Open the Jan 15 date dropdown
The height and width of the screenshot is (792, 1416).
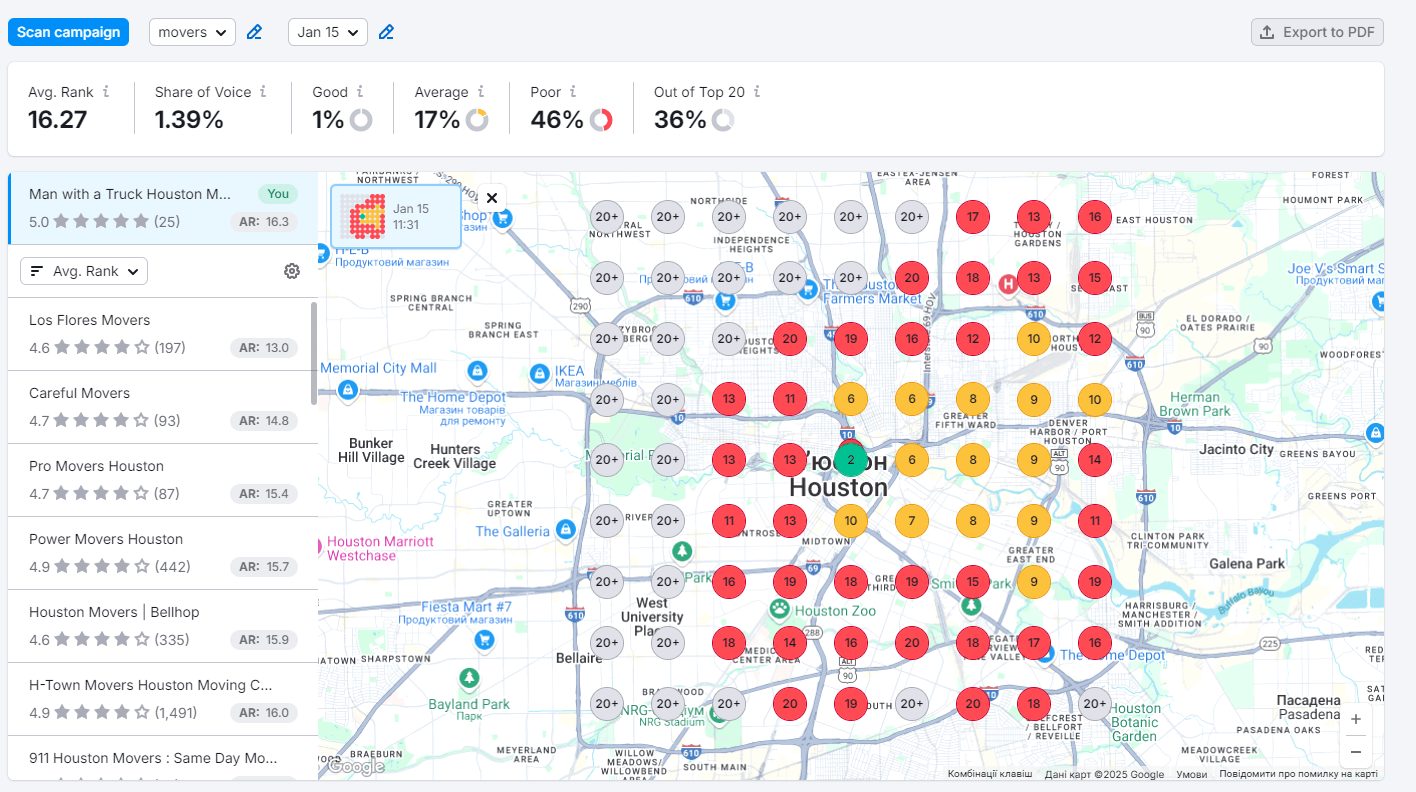[328, 32]
